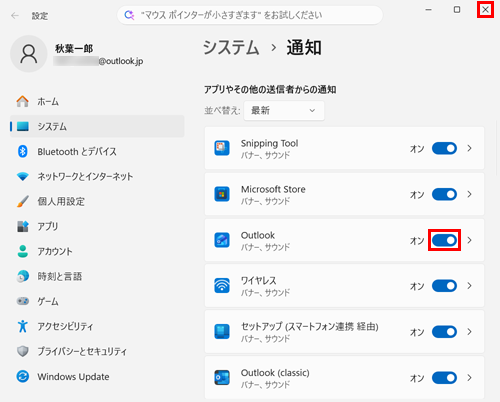The height and width of the screenshot is (402, 500).
Task: Click the settings search field
Action: coord(250,15)
